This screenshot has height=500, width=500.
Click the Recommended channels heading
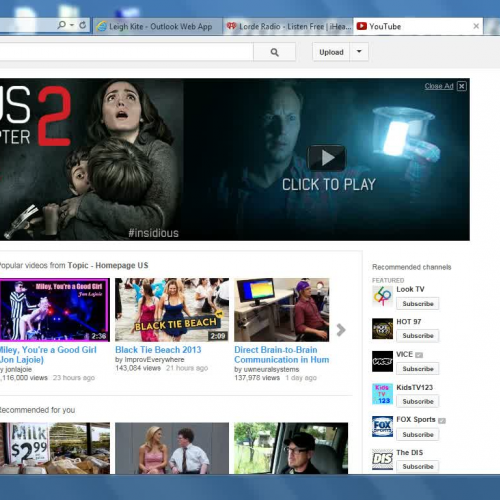tap(411, 267)
